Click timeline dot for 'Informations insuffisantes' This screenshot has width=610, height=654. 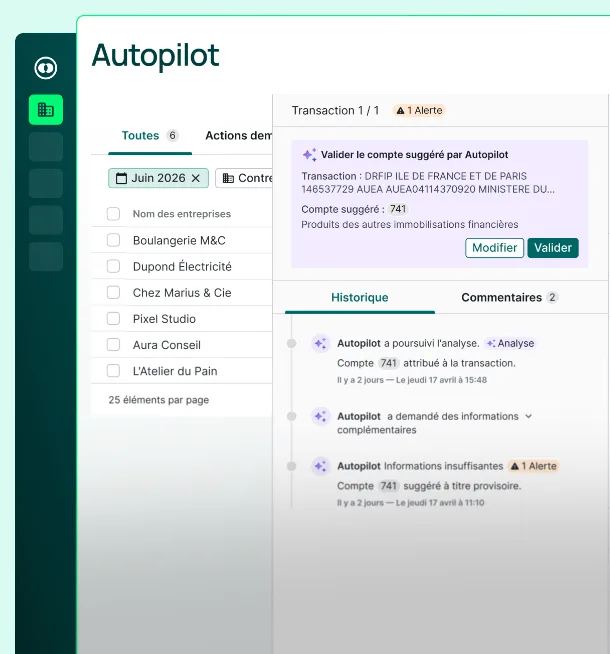pos(291,466)
